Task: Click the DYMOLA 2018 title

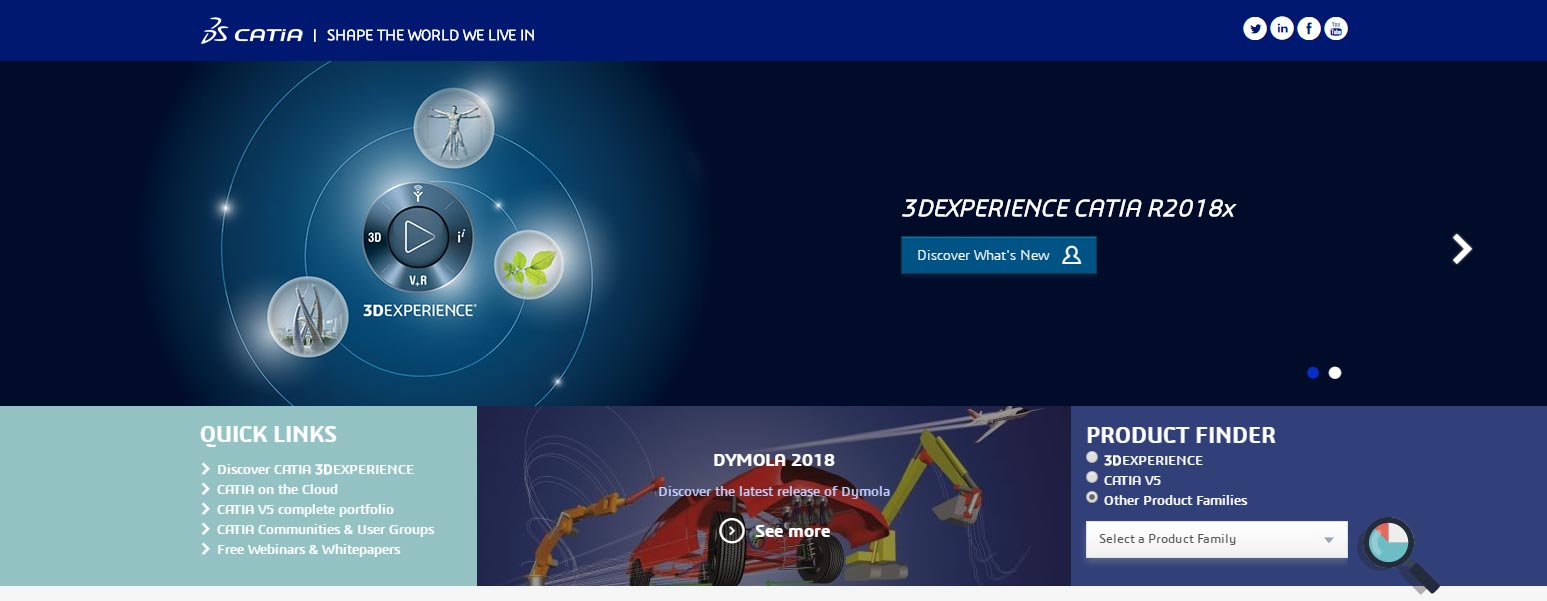Action: coord(774,461)
